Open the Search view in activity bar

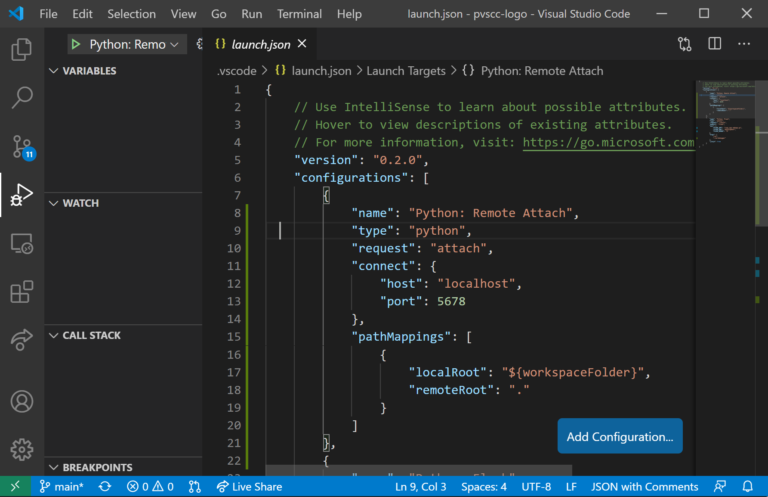pyautogui.click(x=21, y=98)
